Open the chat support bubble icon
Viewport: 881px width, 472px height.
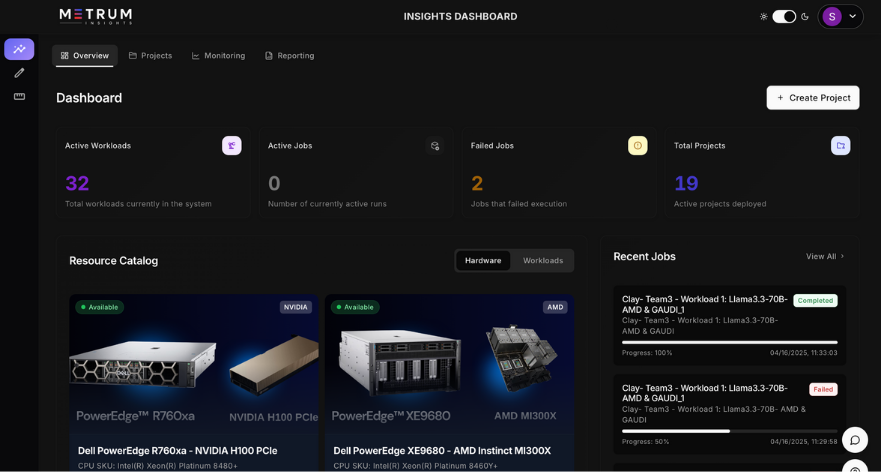(x=855, y=440)
